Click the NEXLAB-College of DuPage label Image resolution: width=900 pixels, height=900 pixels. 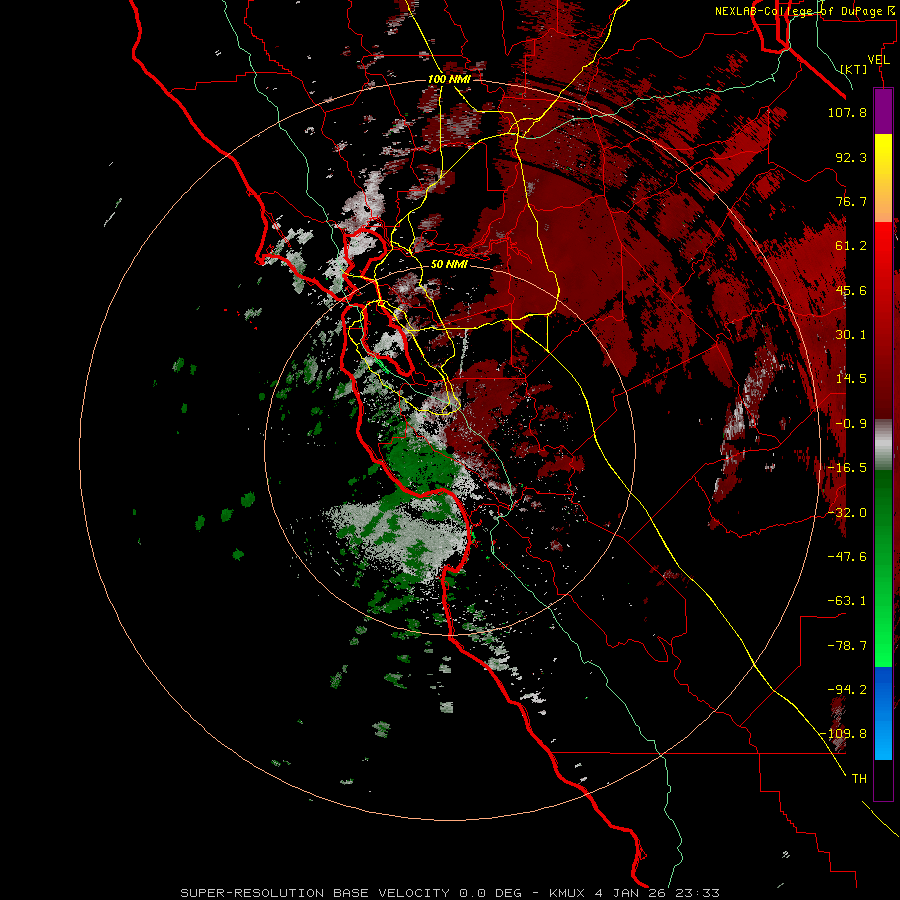[805, 11]
